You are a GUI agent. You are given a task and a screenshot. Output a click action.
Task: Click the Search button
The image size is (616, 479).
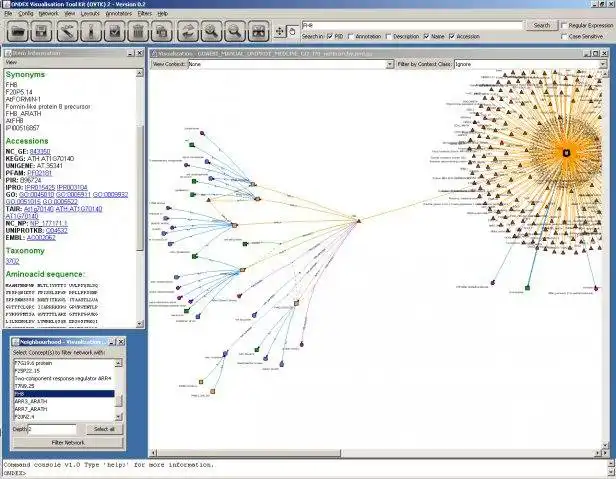coord(541,25)
